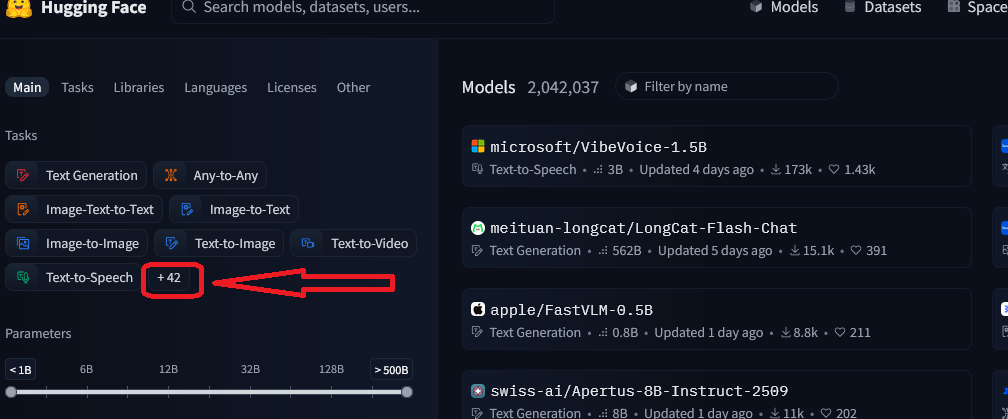This screenshot has width=1008, height=419.
Task: Select the > 500B parameter preset
Action: (392, 370)
